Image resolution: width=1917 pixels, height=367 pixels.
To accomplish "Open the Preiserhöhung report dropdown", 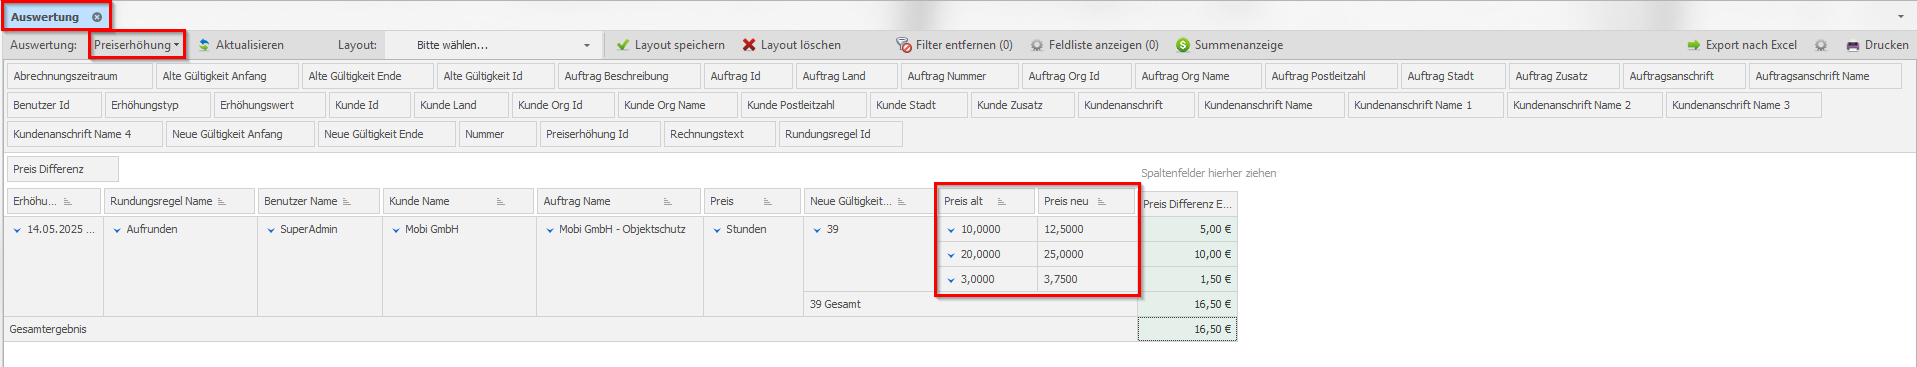I will tap(136, 45).
